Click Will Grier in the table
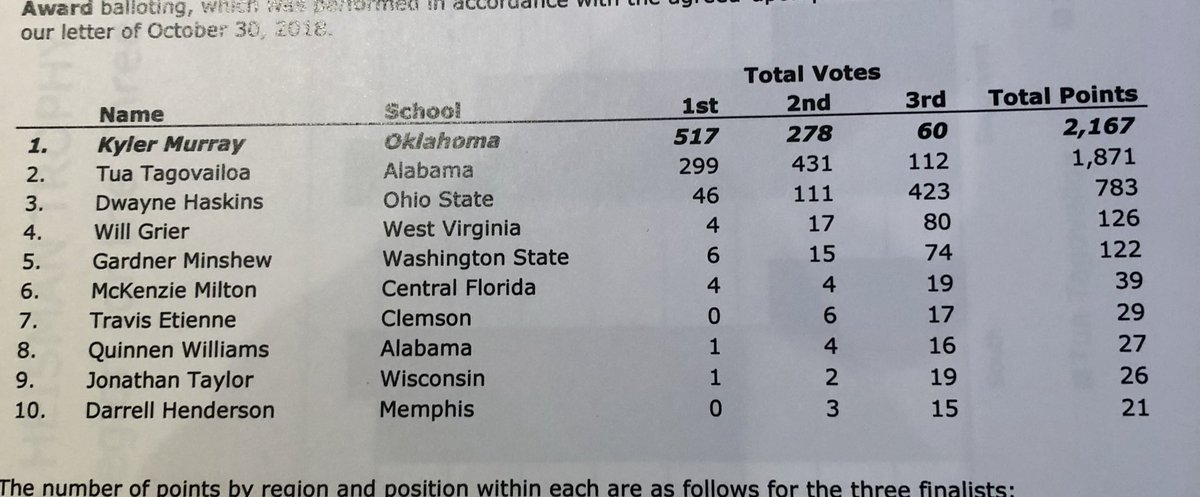 (x=141, y=231)
